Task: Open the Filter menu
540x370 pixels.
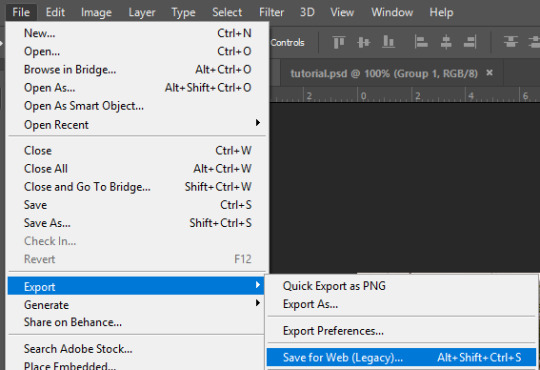Action: point(271,12)
